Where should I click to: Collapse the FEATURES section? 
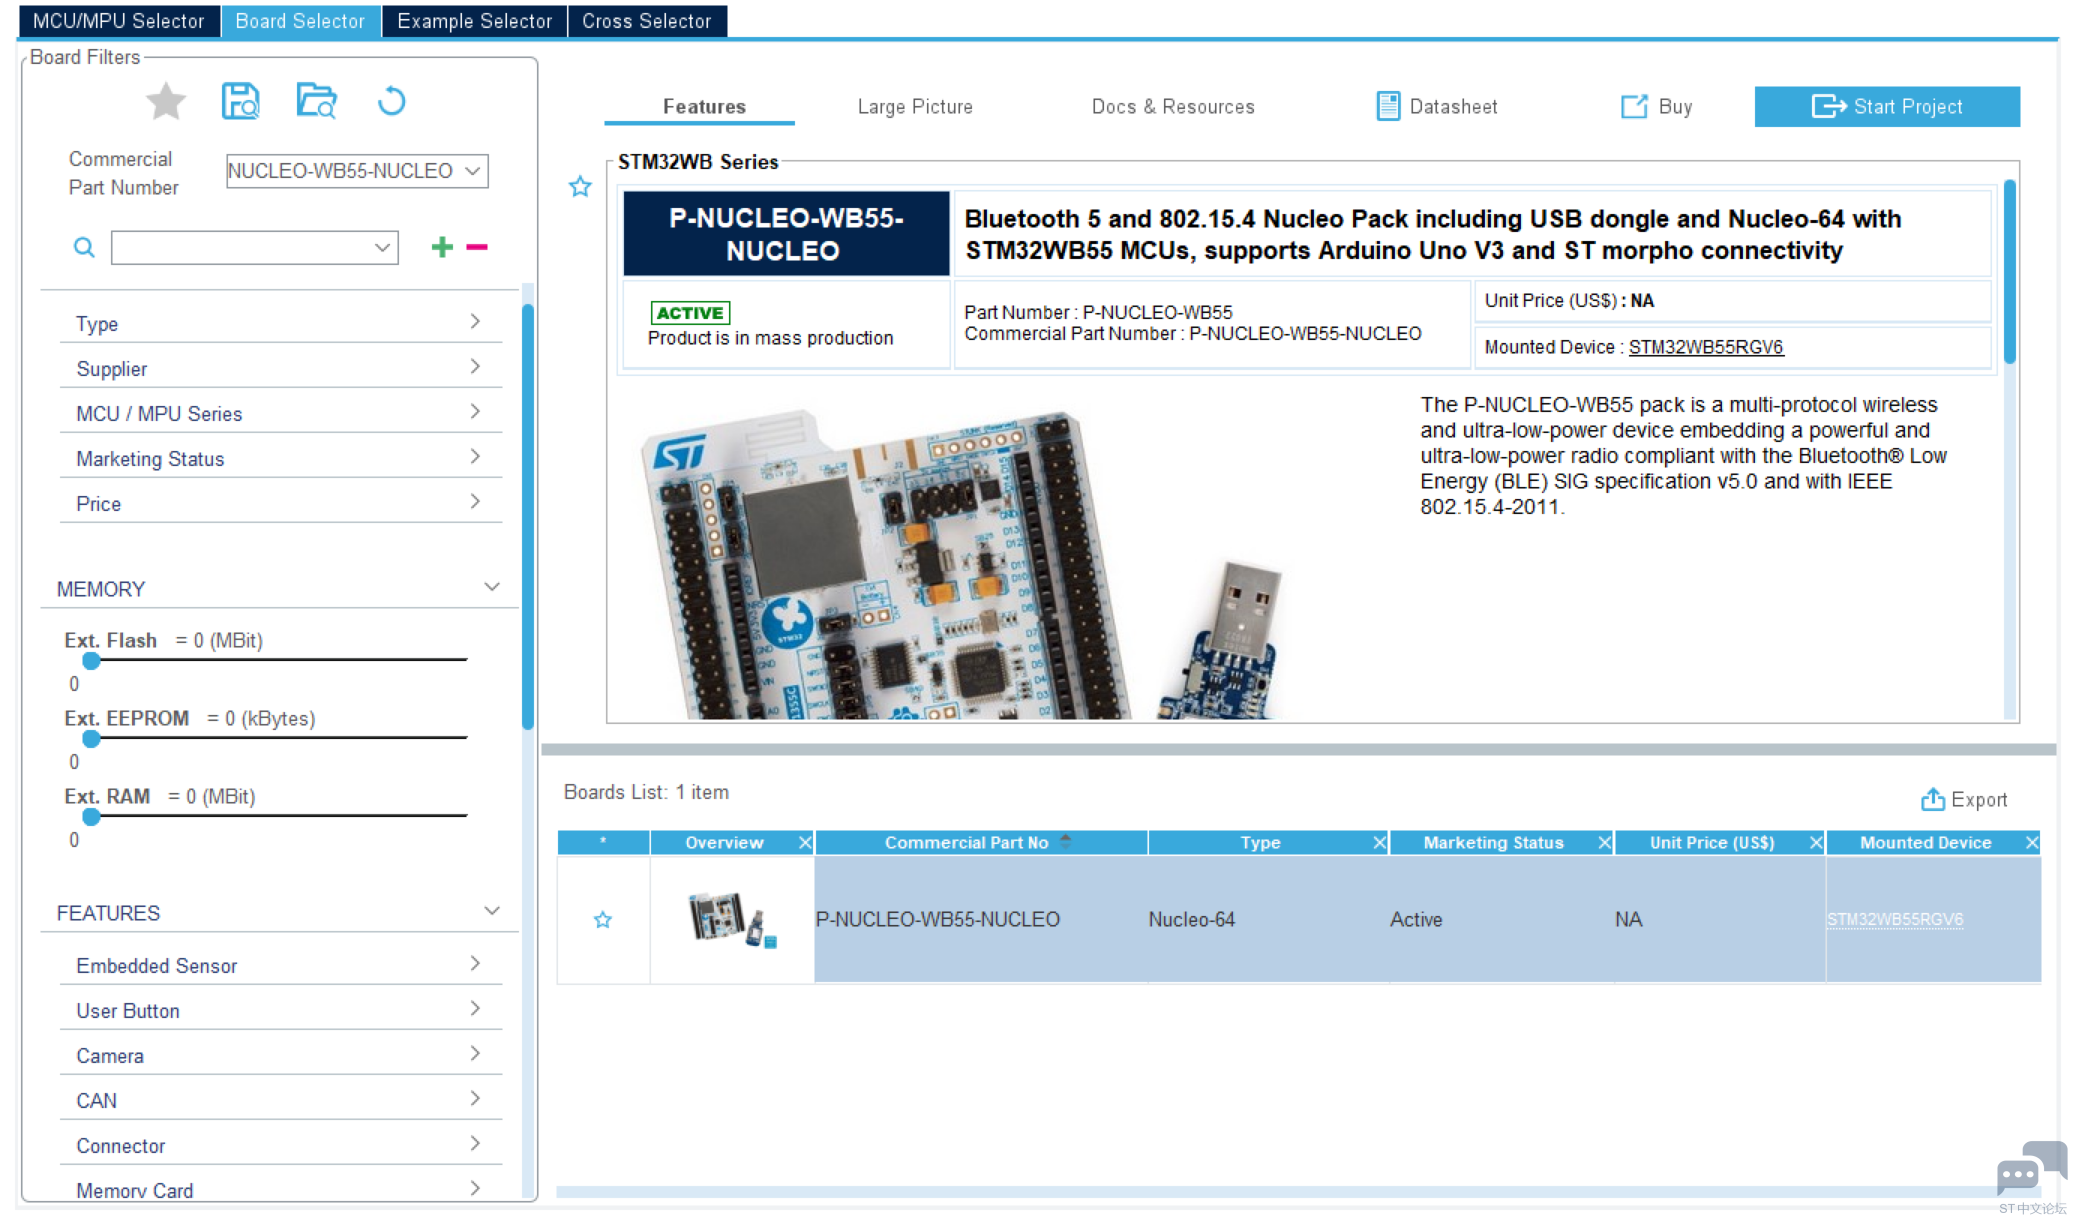pos(491,911)
